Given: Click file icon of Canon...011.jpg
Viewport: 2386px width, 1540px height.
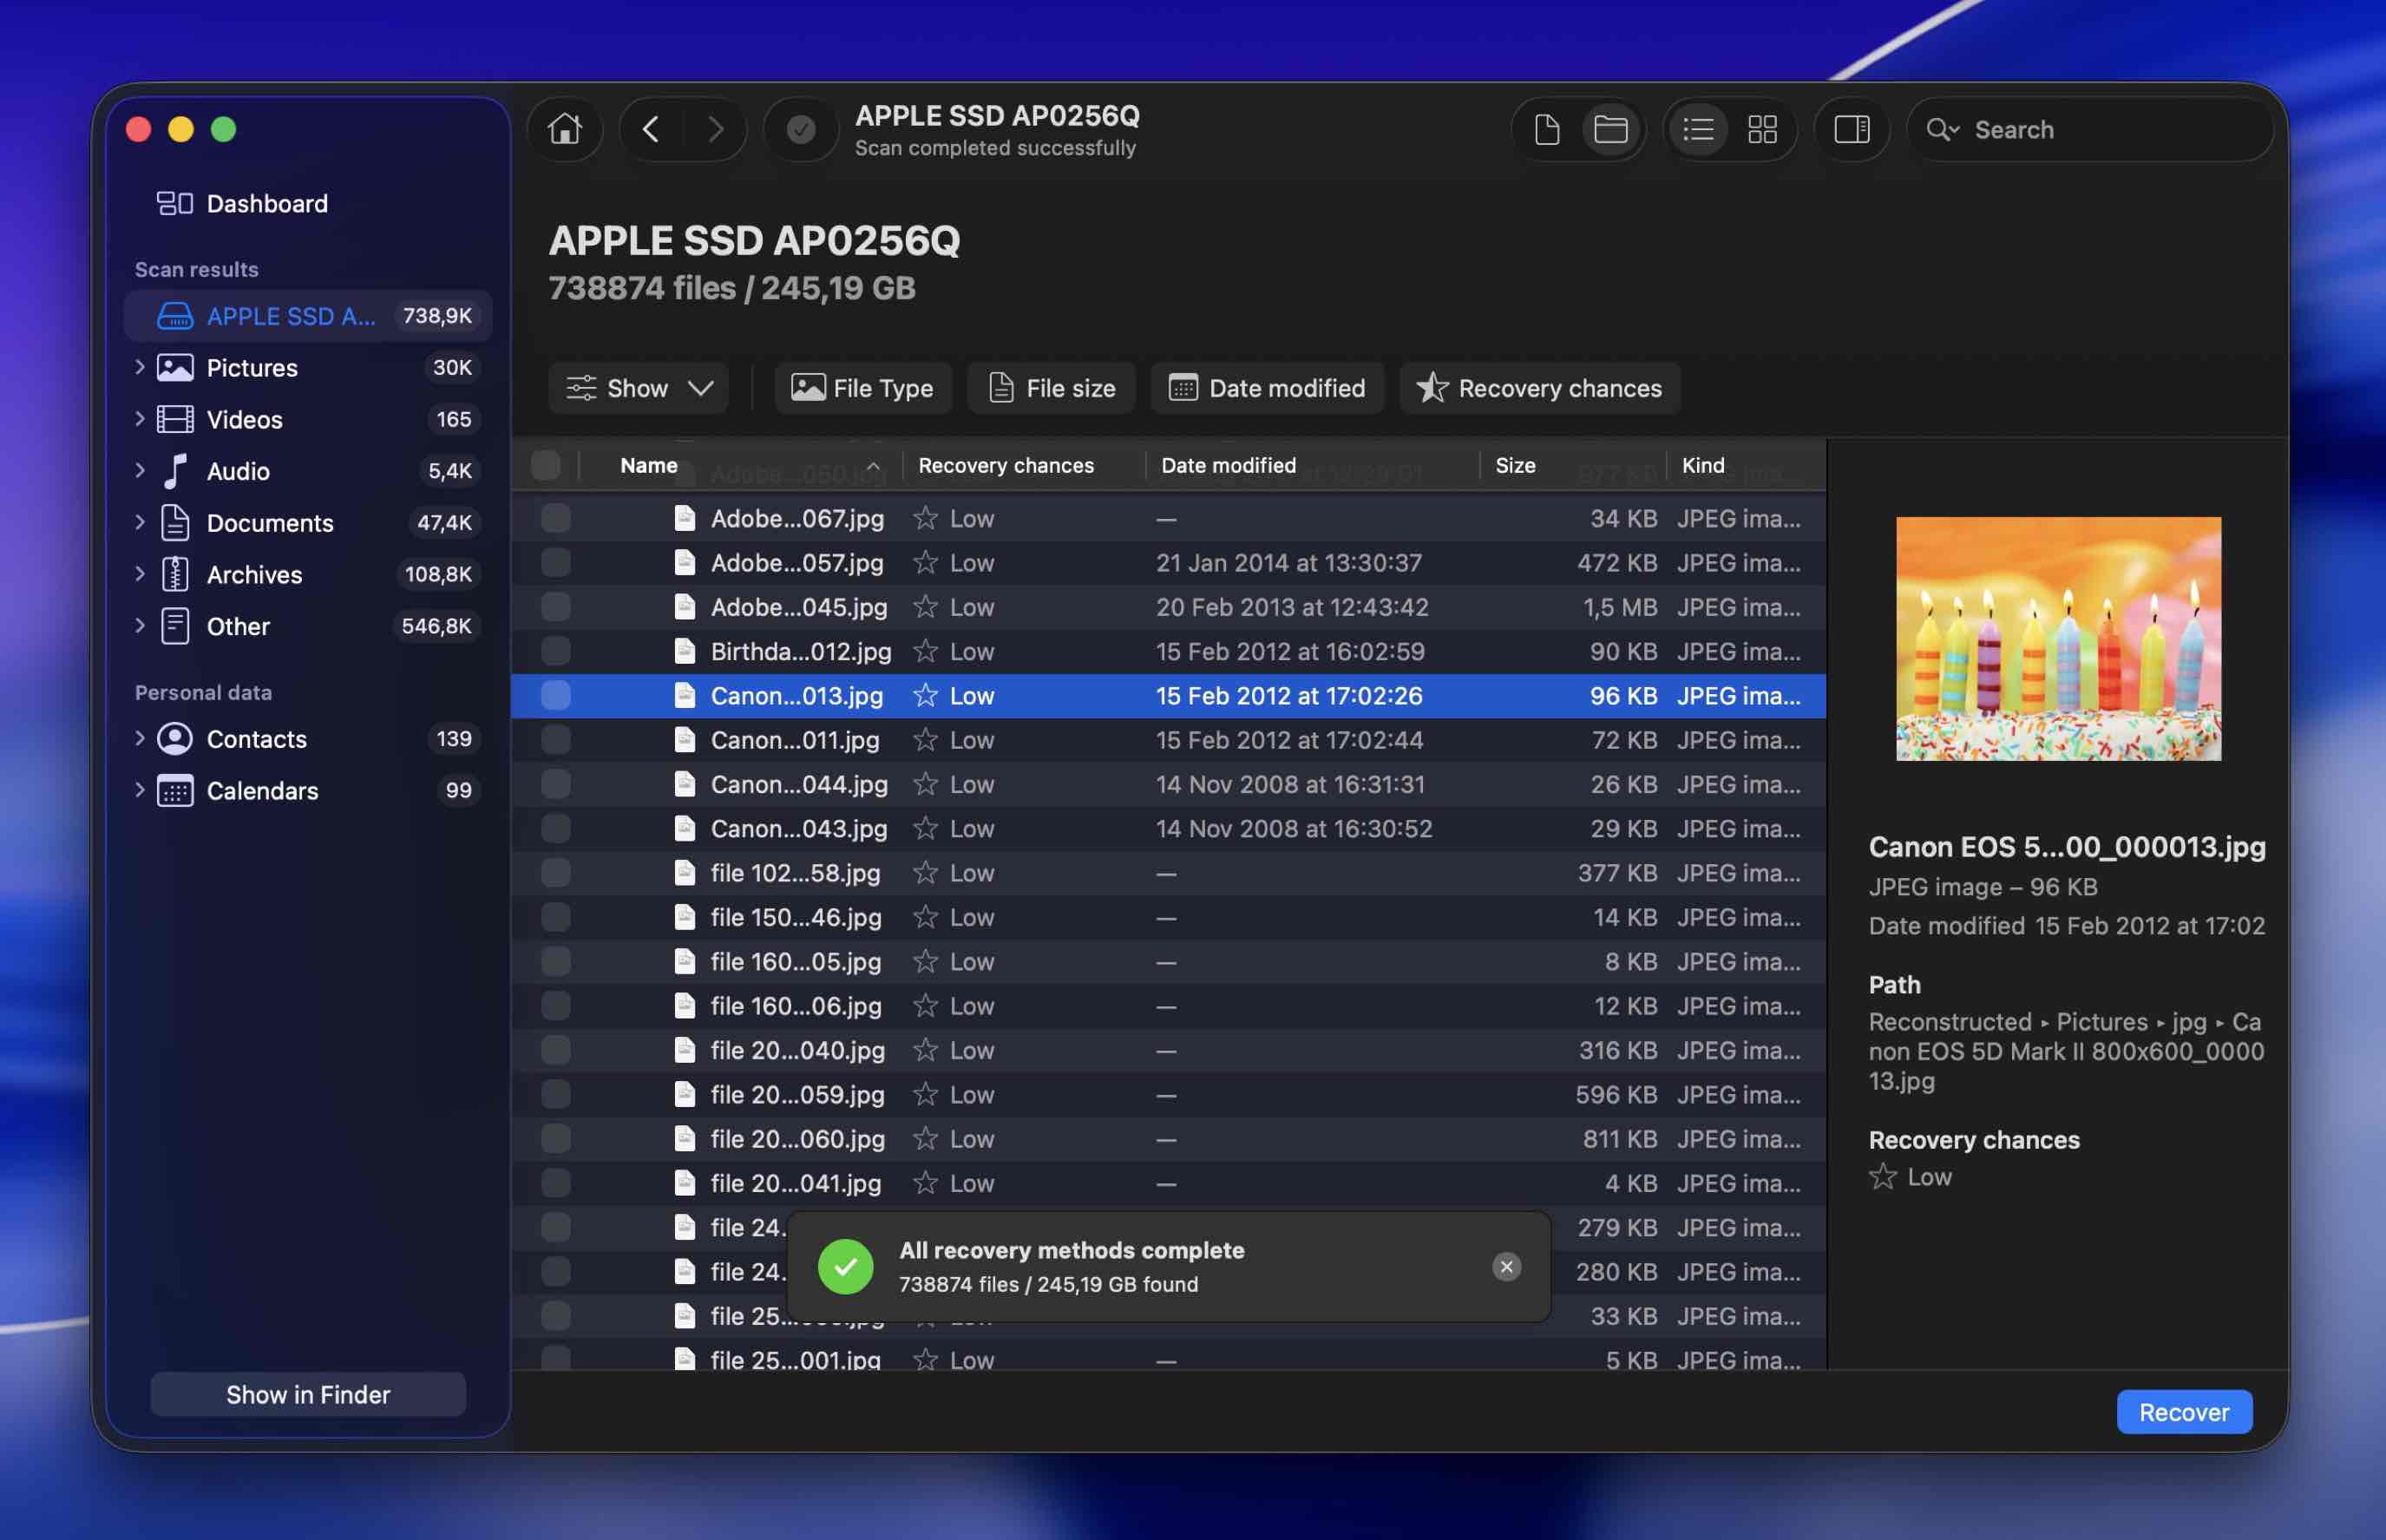Looking at the screenshot, I should pyautogui.click(x=685, y=740).
